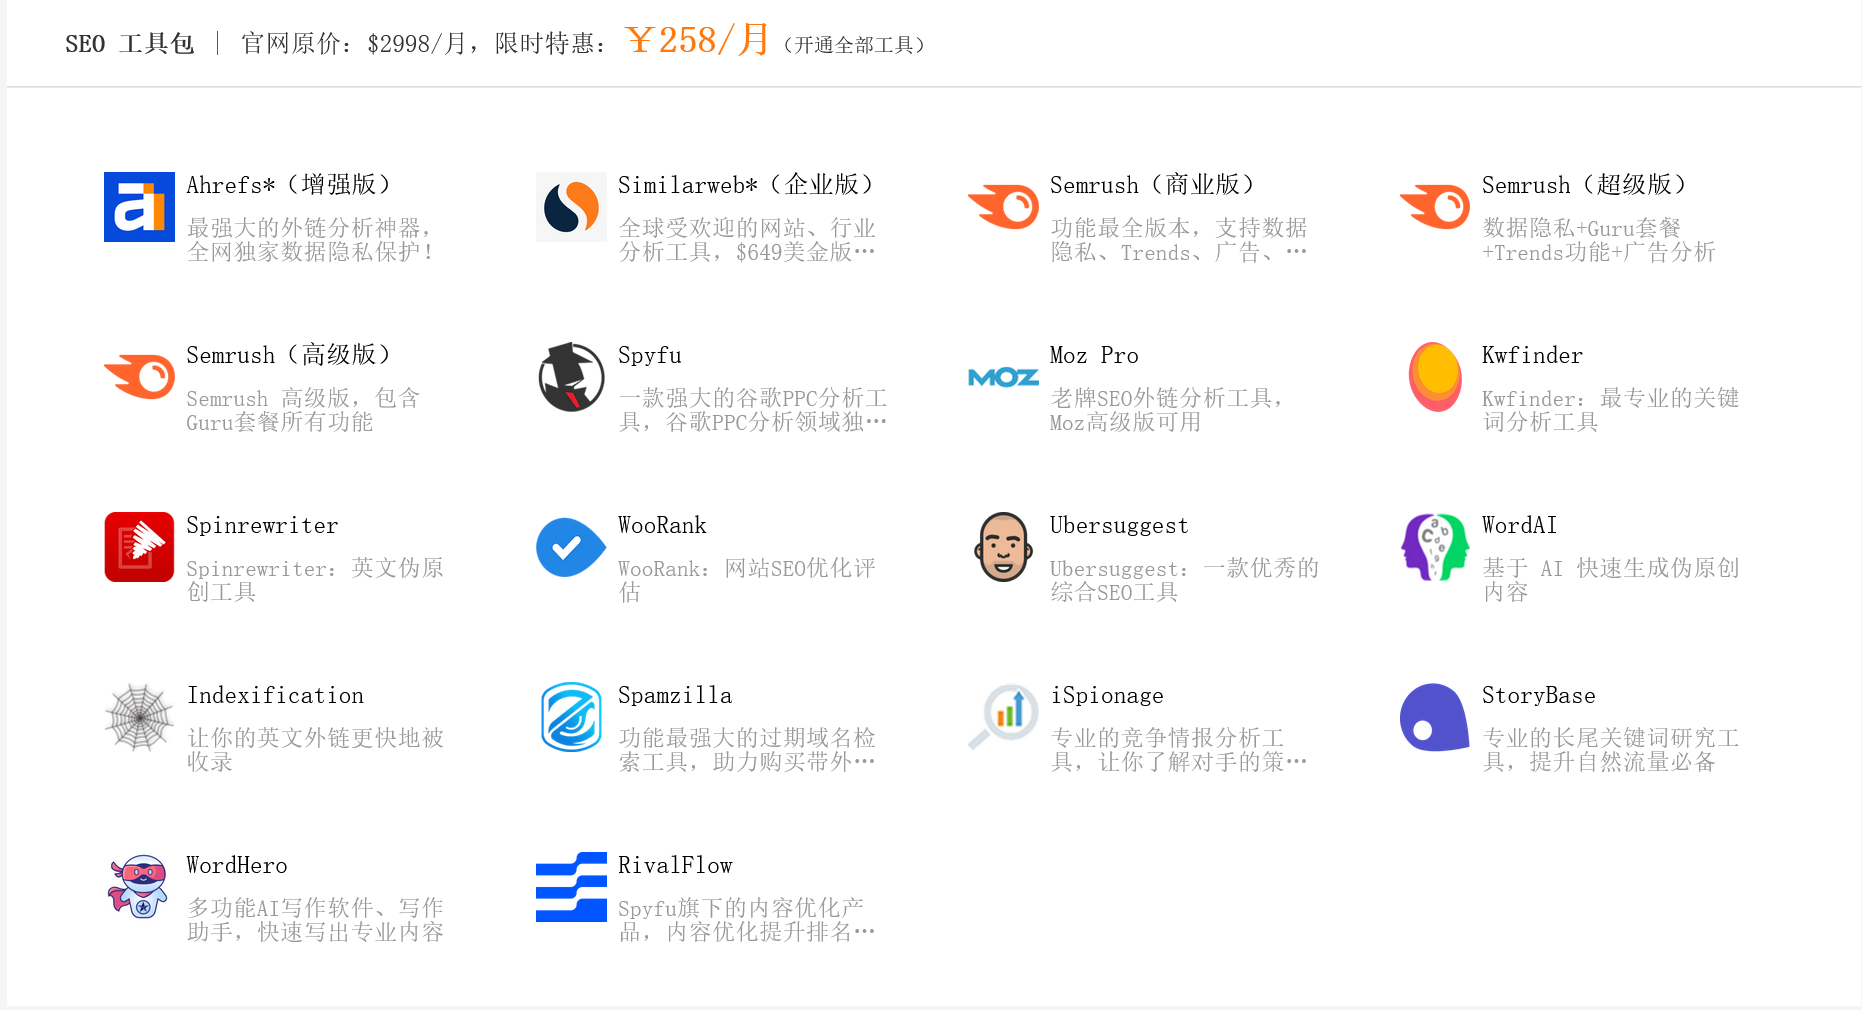Click the WordHero ninja mascot icon
This screenshot has height=1010, width=1862.
click(139, 887)
